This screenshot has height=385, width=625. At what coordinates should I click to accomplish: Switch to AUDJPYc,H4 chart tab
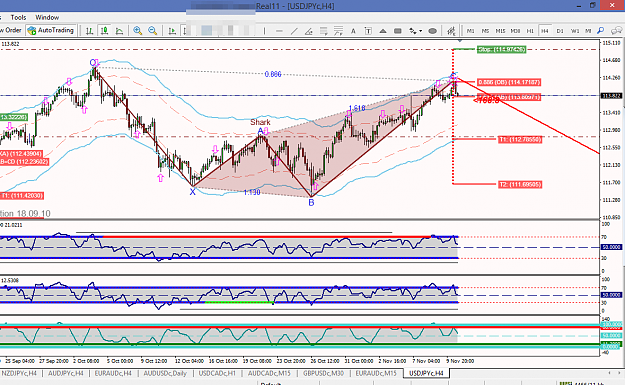[x=65, y=373]
